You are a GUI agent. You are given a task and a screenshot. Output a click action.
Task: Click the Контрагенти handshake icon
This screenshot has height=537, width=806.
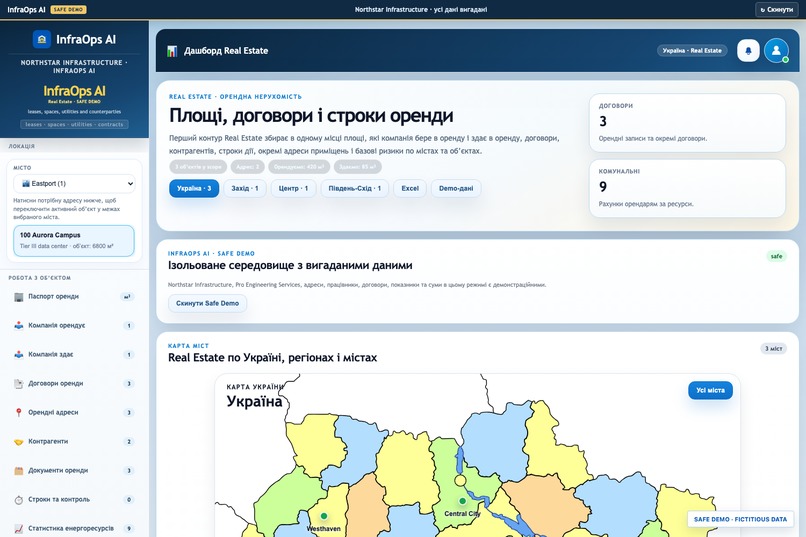click(19, 441)
